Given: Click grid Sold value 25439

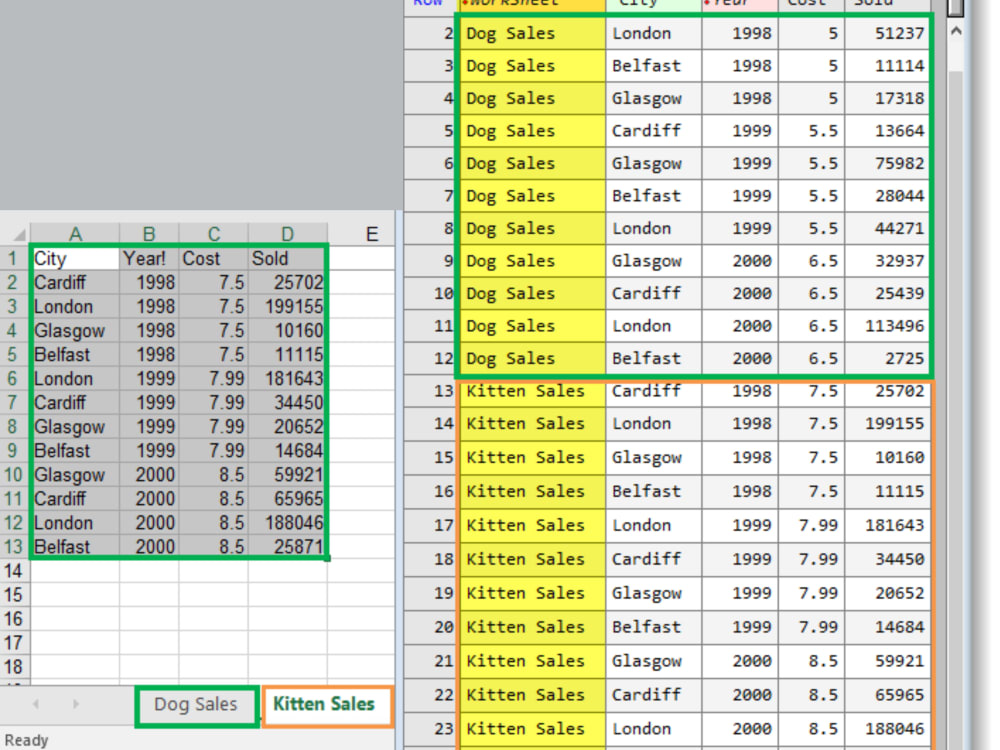Looking at the screenshot, I should coord(886,293).
